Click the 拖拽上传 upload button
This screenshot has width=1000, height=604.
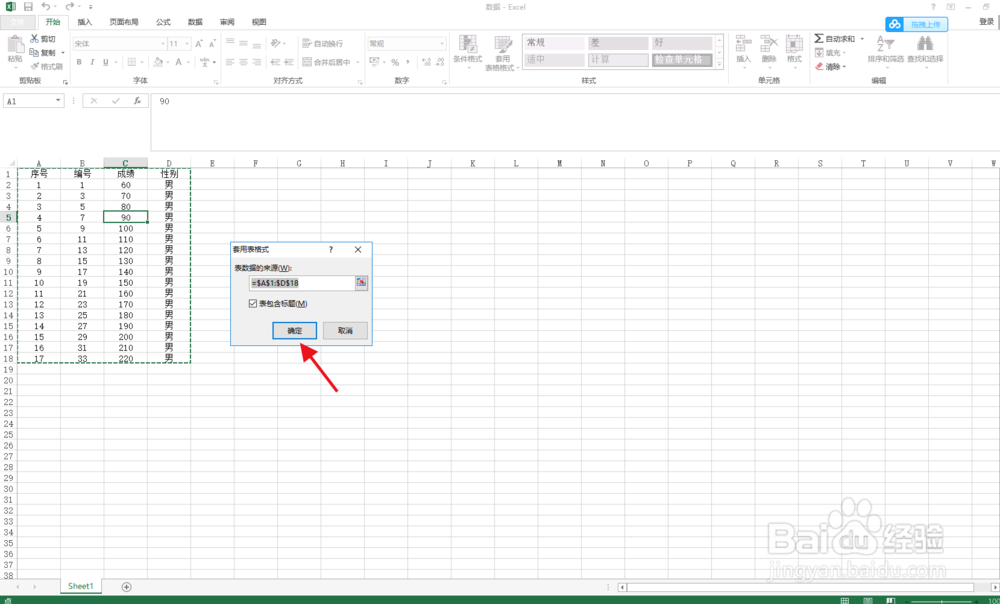916,24
